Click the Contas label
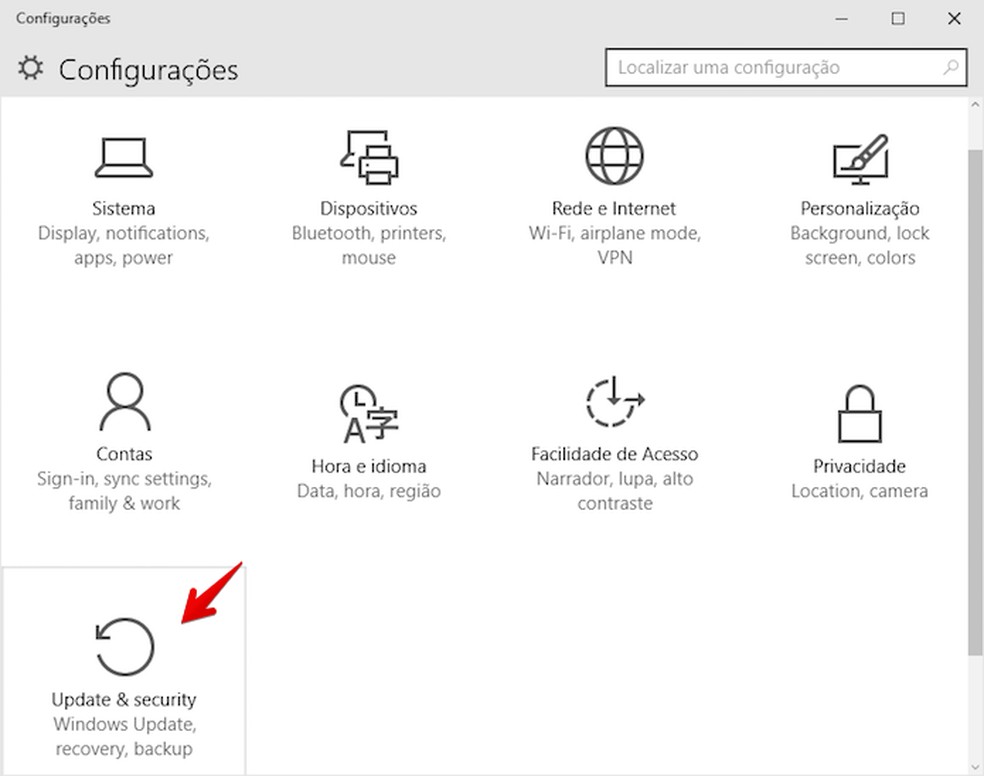Image resolution: width=984 pixels, height=776 pixels. [124, 454]
